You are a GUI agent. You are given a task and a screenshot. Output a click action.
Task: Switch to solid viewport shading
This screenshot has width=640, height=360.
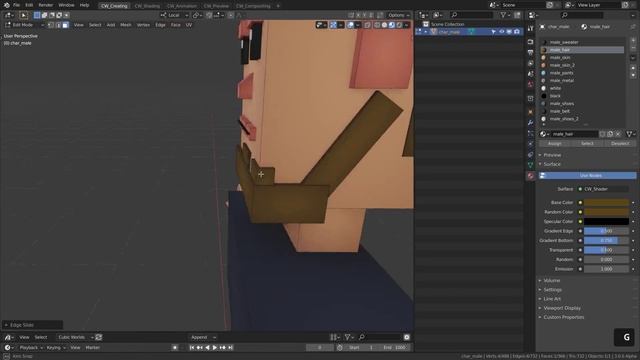[384, 25]
